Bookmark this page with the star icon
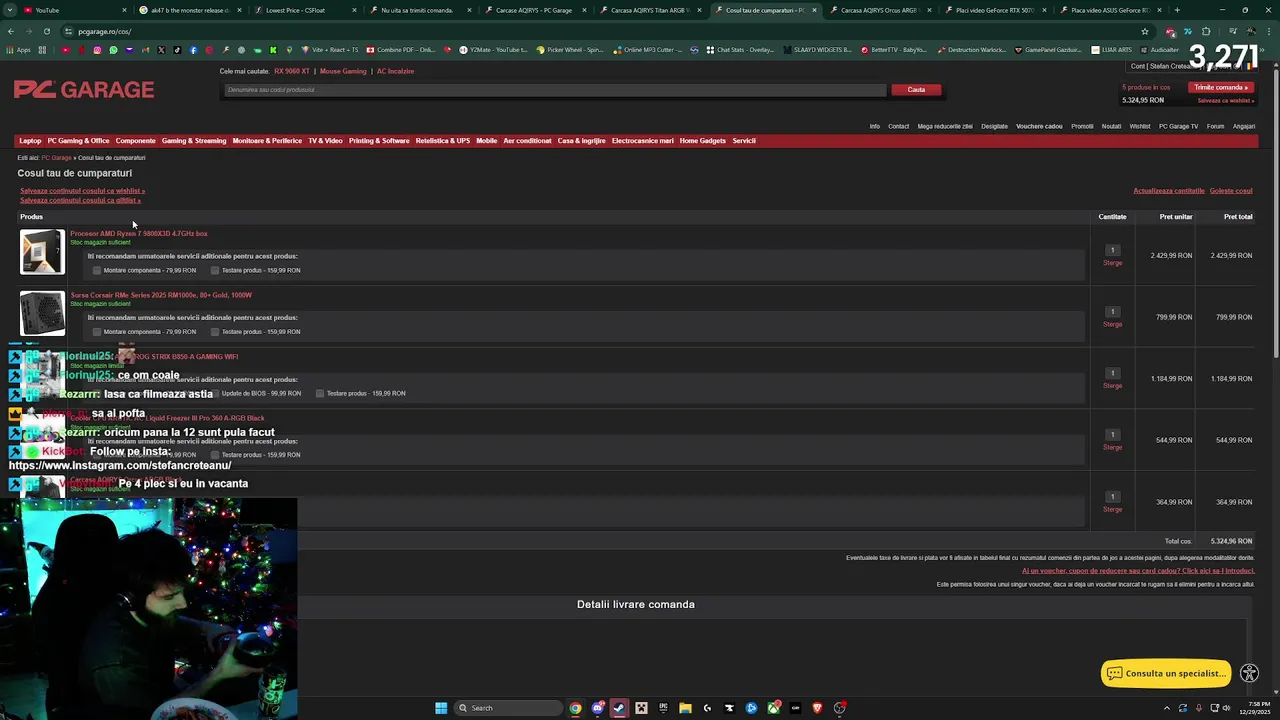The image size is (1280, 720). click(x=1145, y=31)
